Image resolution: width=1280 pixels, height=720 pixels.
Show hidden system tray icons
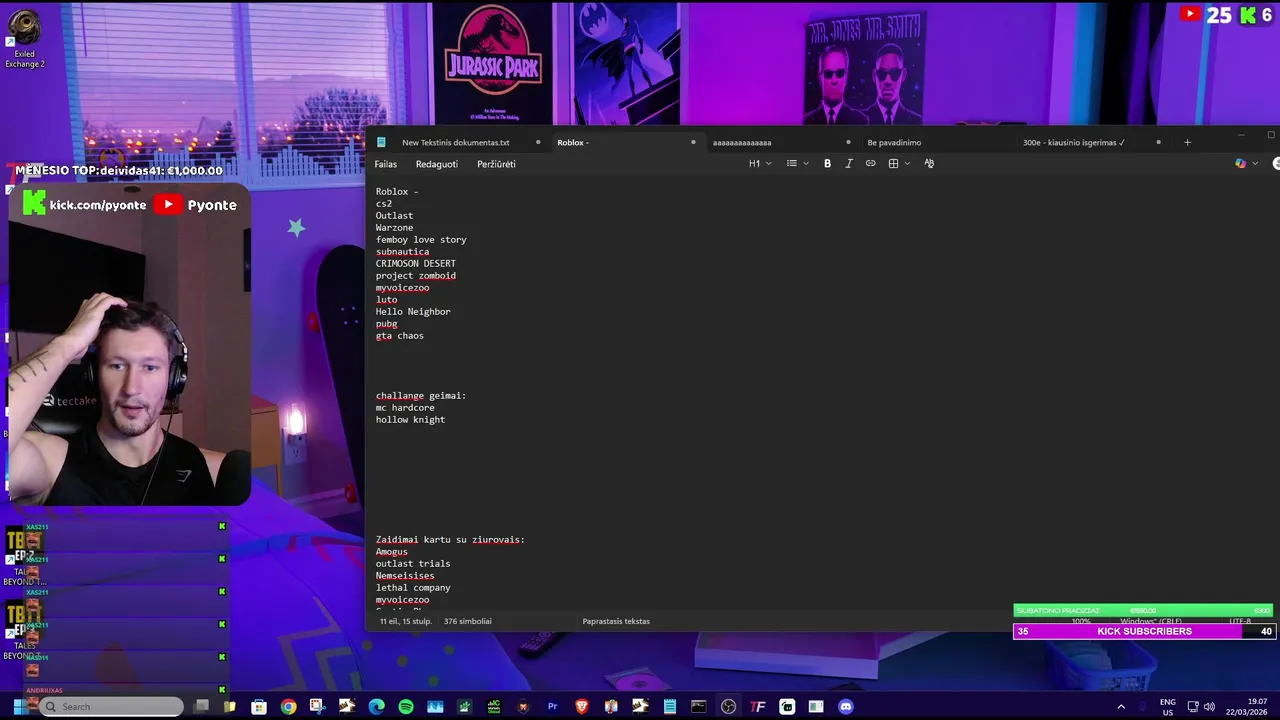click(x=1121, y=707)
